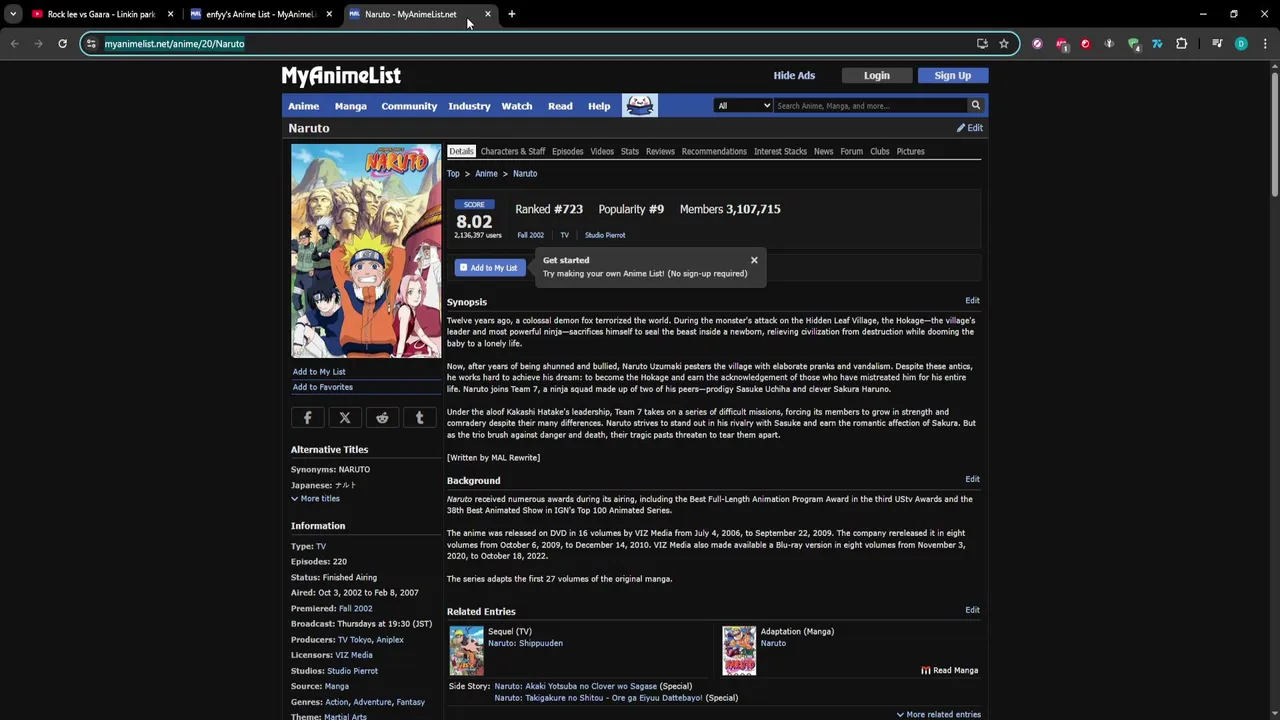Edit the Synopsis section
The width and height of the screenshot is (1280, 720).
(x=972, y=300)
